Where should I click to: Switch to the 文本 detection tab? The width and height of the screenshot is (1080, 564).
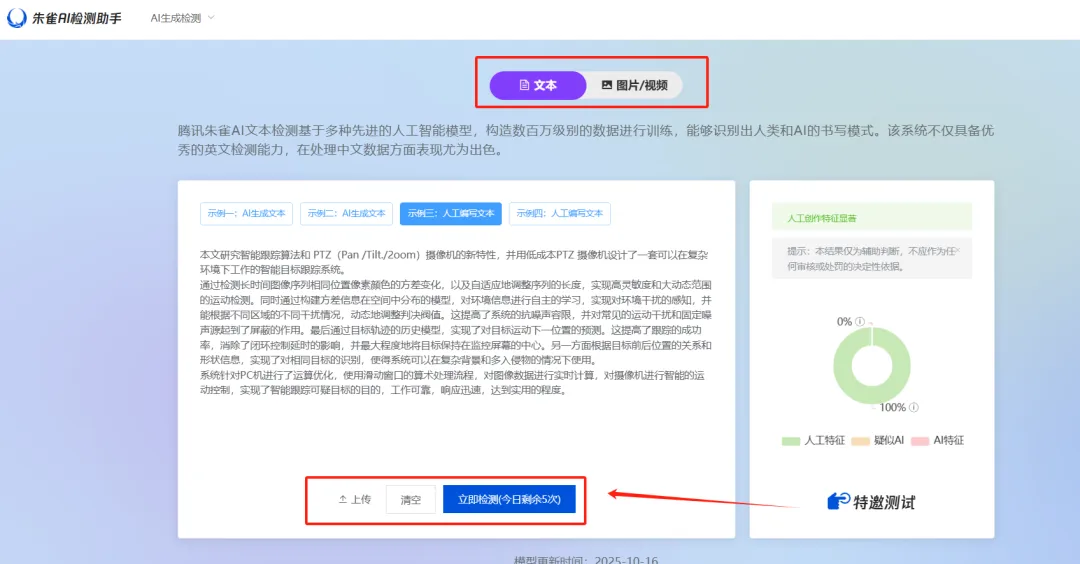pos(537,85)
